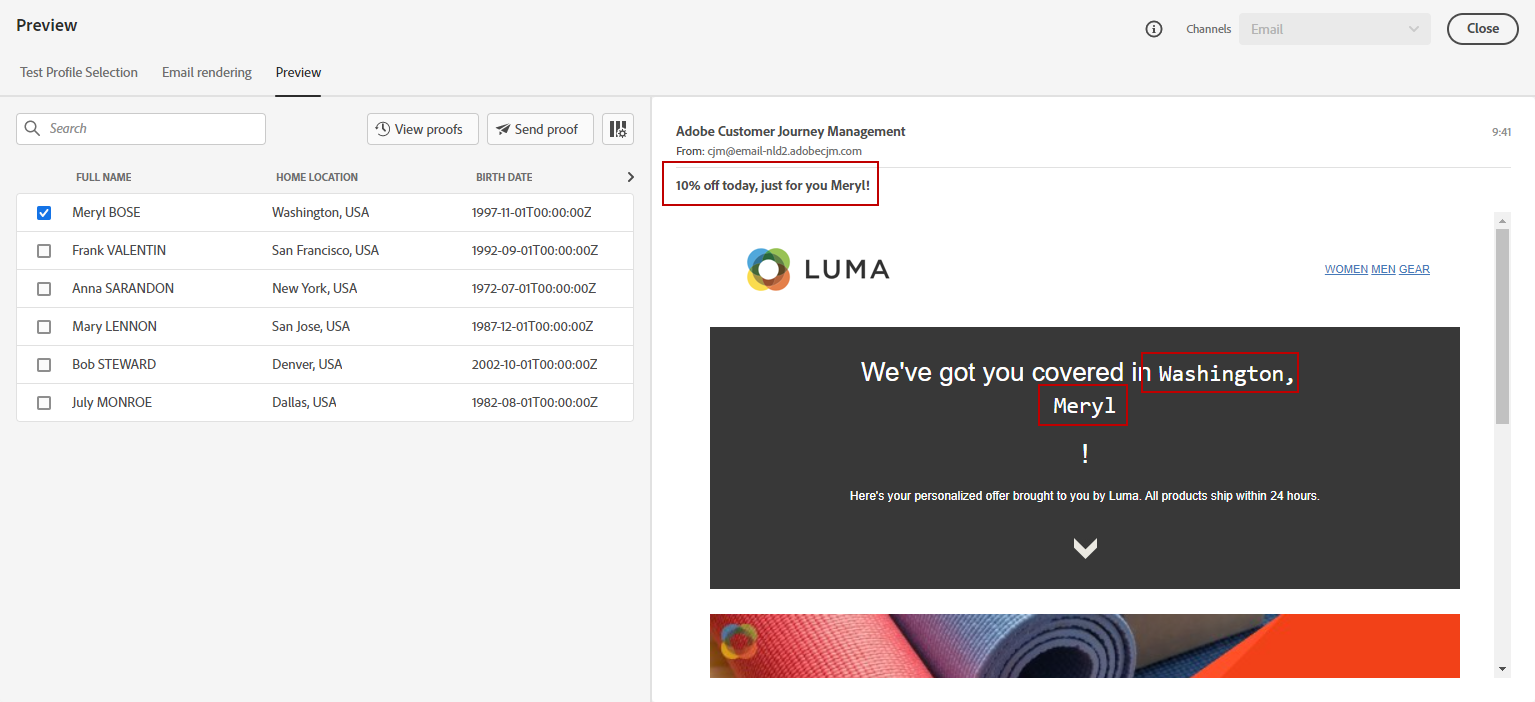
Task: Open the column configuration icon
Action: [x=618, y=129]
